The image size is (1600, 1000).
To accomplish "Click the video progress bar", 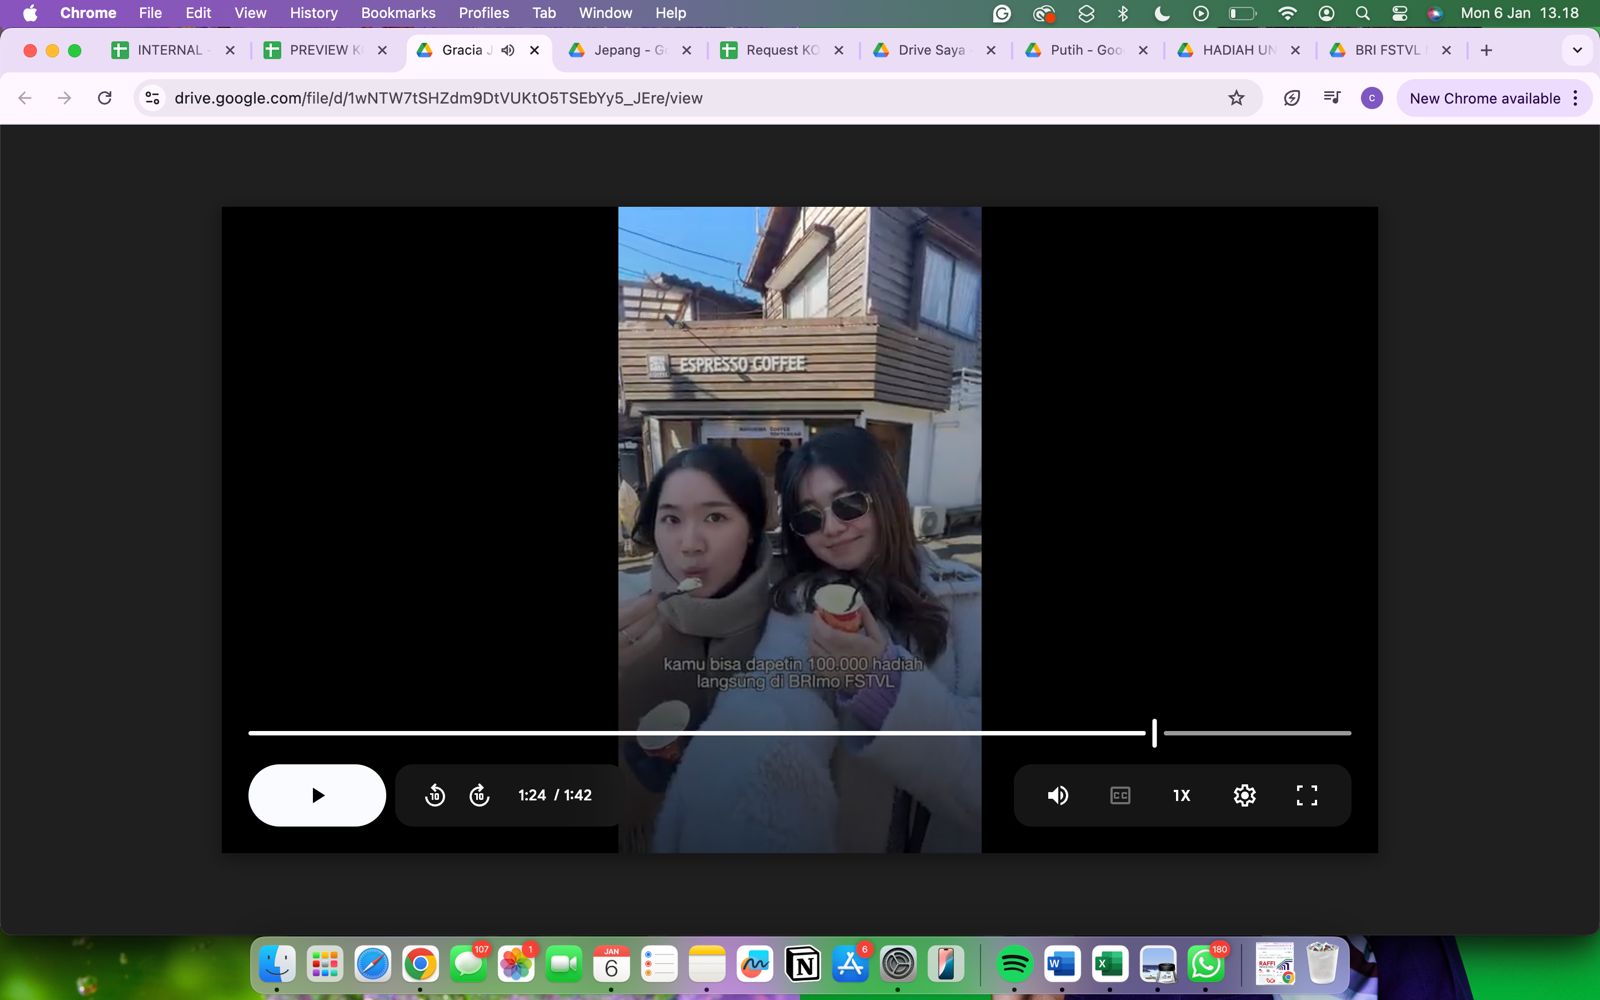I will (x=700, y=733).
